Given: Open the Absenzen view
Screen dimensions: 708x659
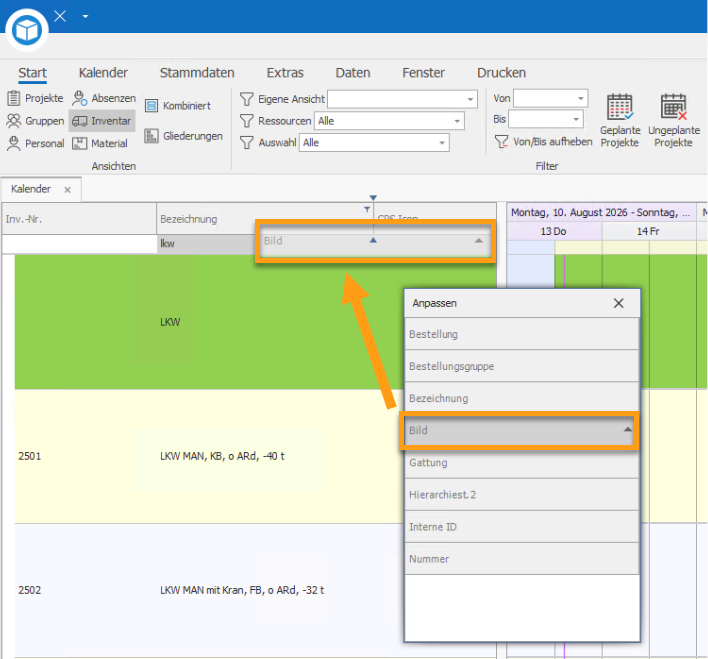Looking at the screenshot, I should click(x=104, y=98).
